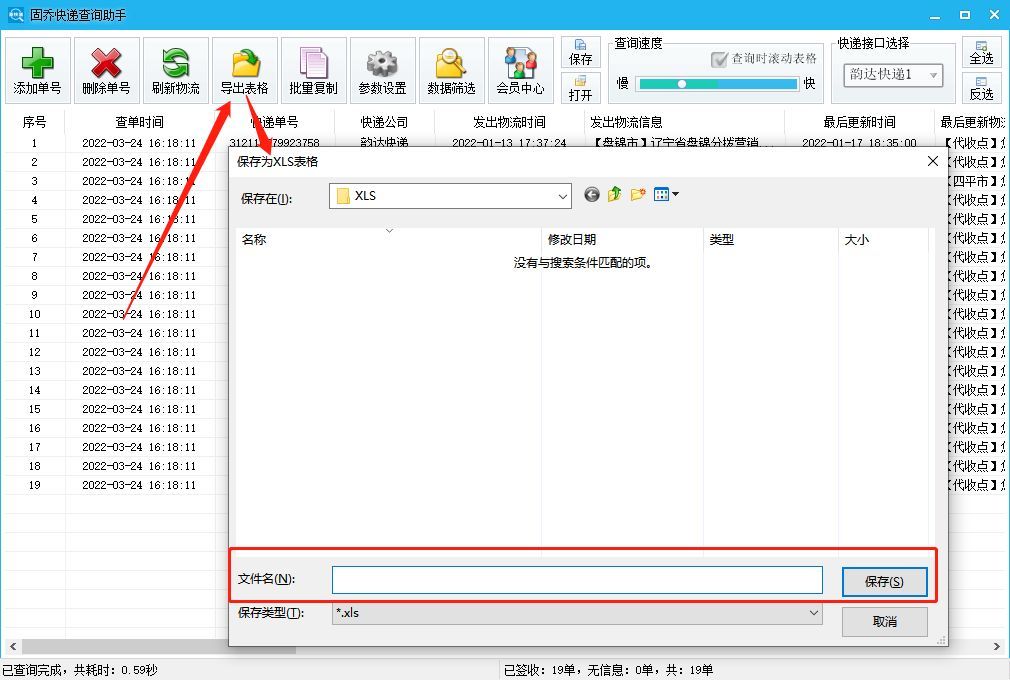
Task: Go back using the dialog back arrow
Action: [591, 194]
